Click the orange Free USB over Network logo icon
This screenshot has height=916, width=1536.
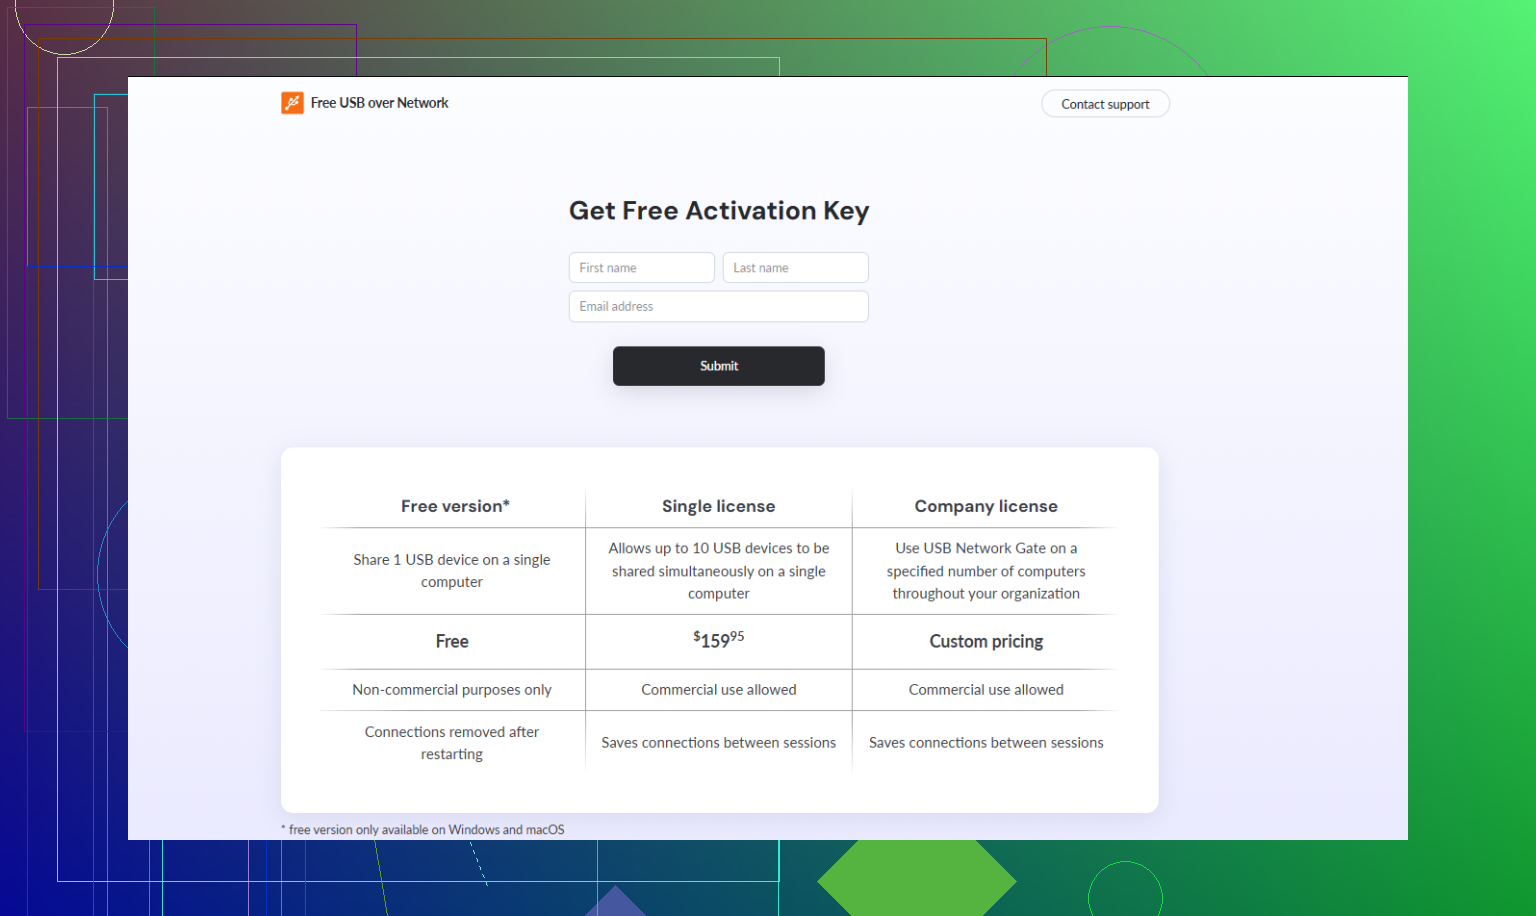[x=292, y=103]
